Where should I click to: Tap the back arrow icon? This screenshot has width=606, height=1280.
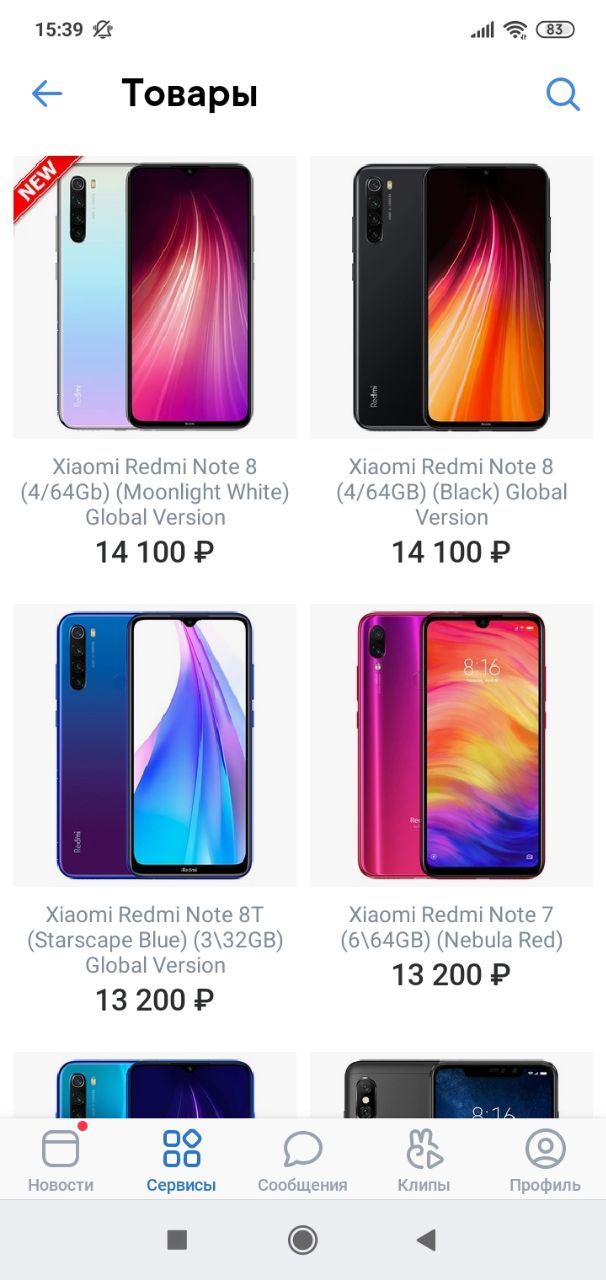[47, 94]
